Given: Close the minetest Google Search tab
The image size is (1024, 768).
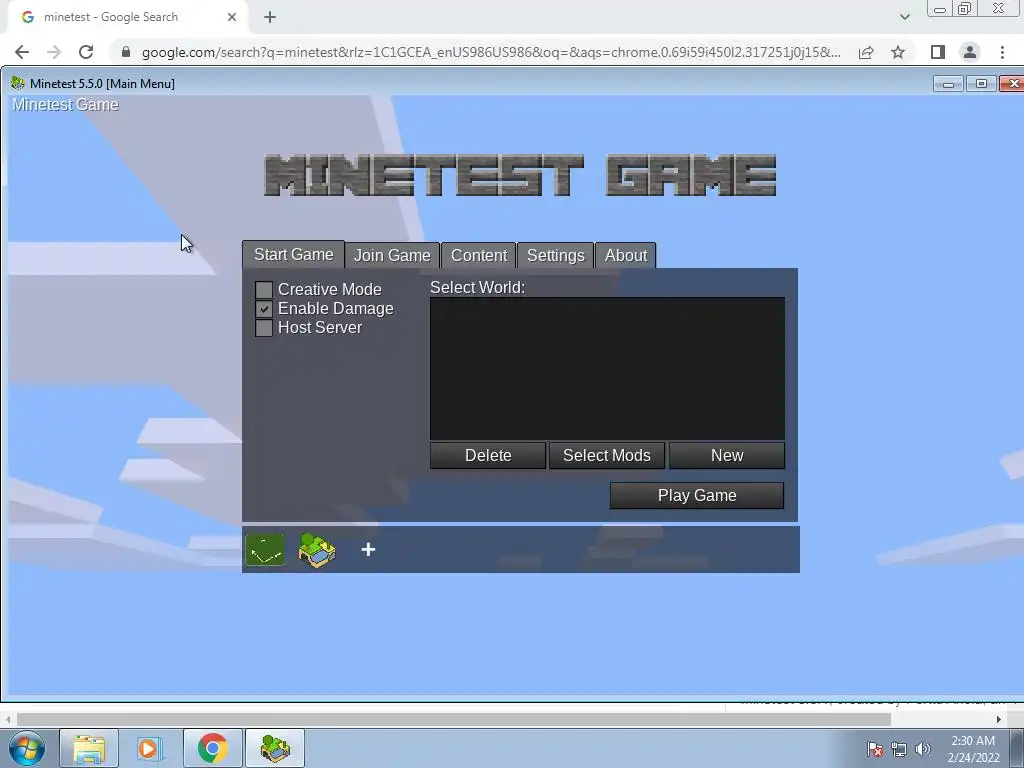Looking at the screenshot, I should pyautogui.click(x=232, y=17).
